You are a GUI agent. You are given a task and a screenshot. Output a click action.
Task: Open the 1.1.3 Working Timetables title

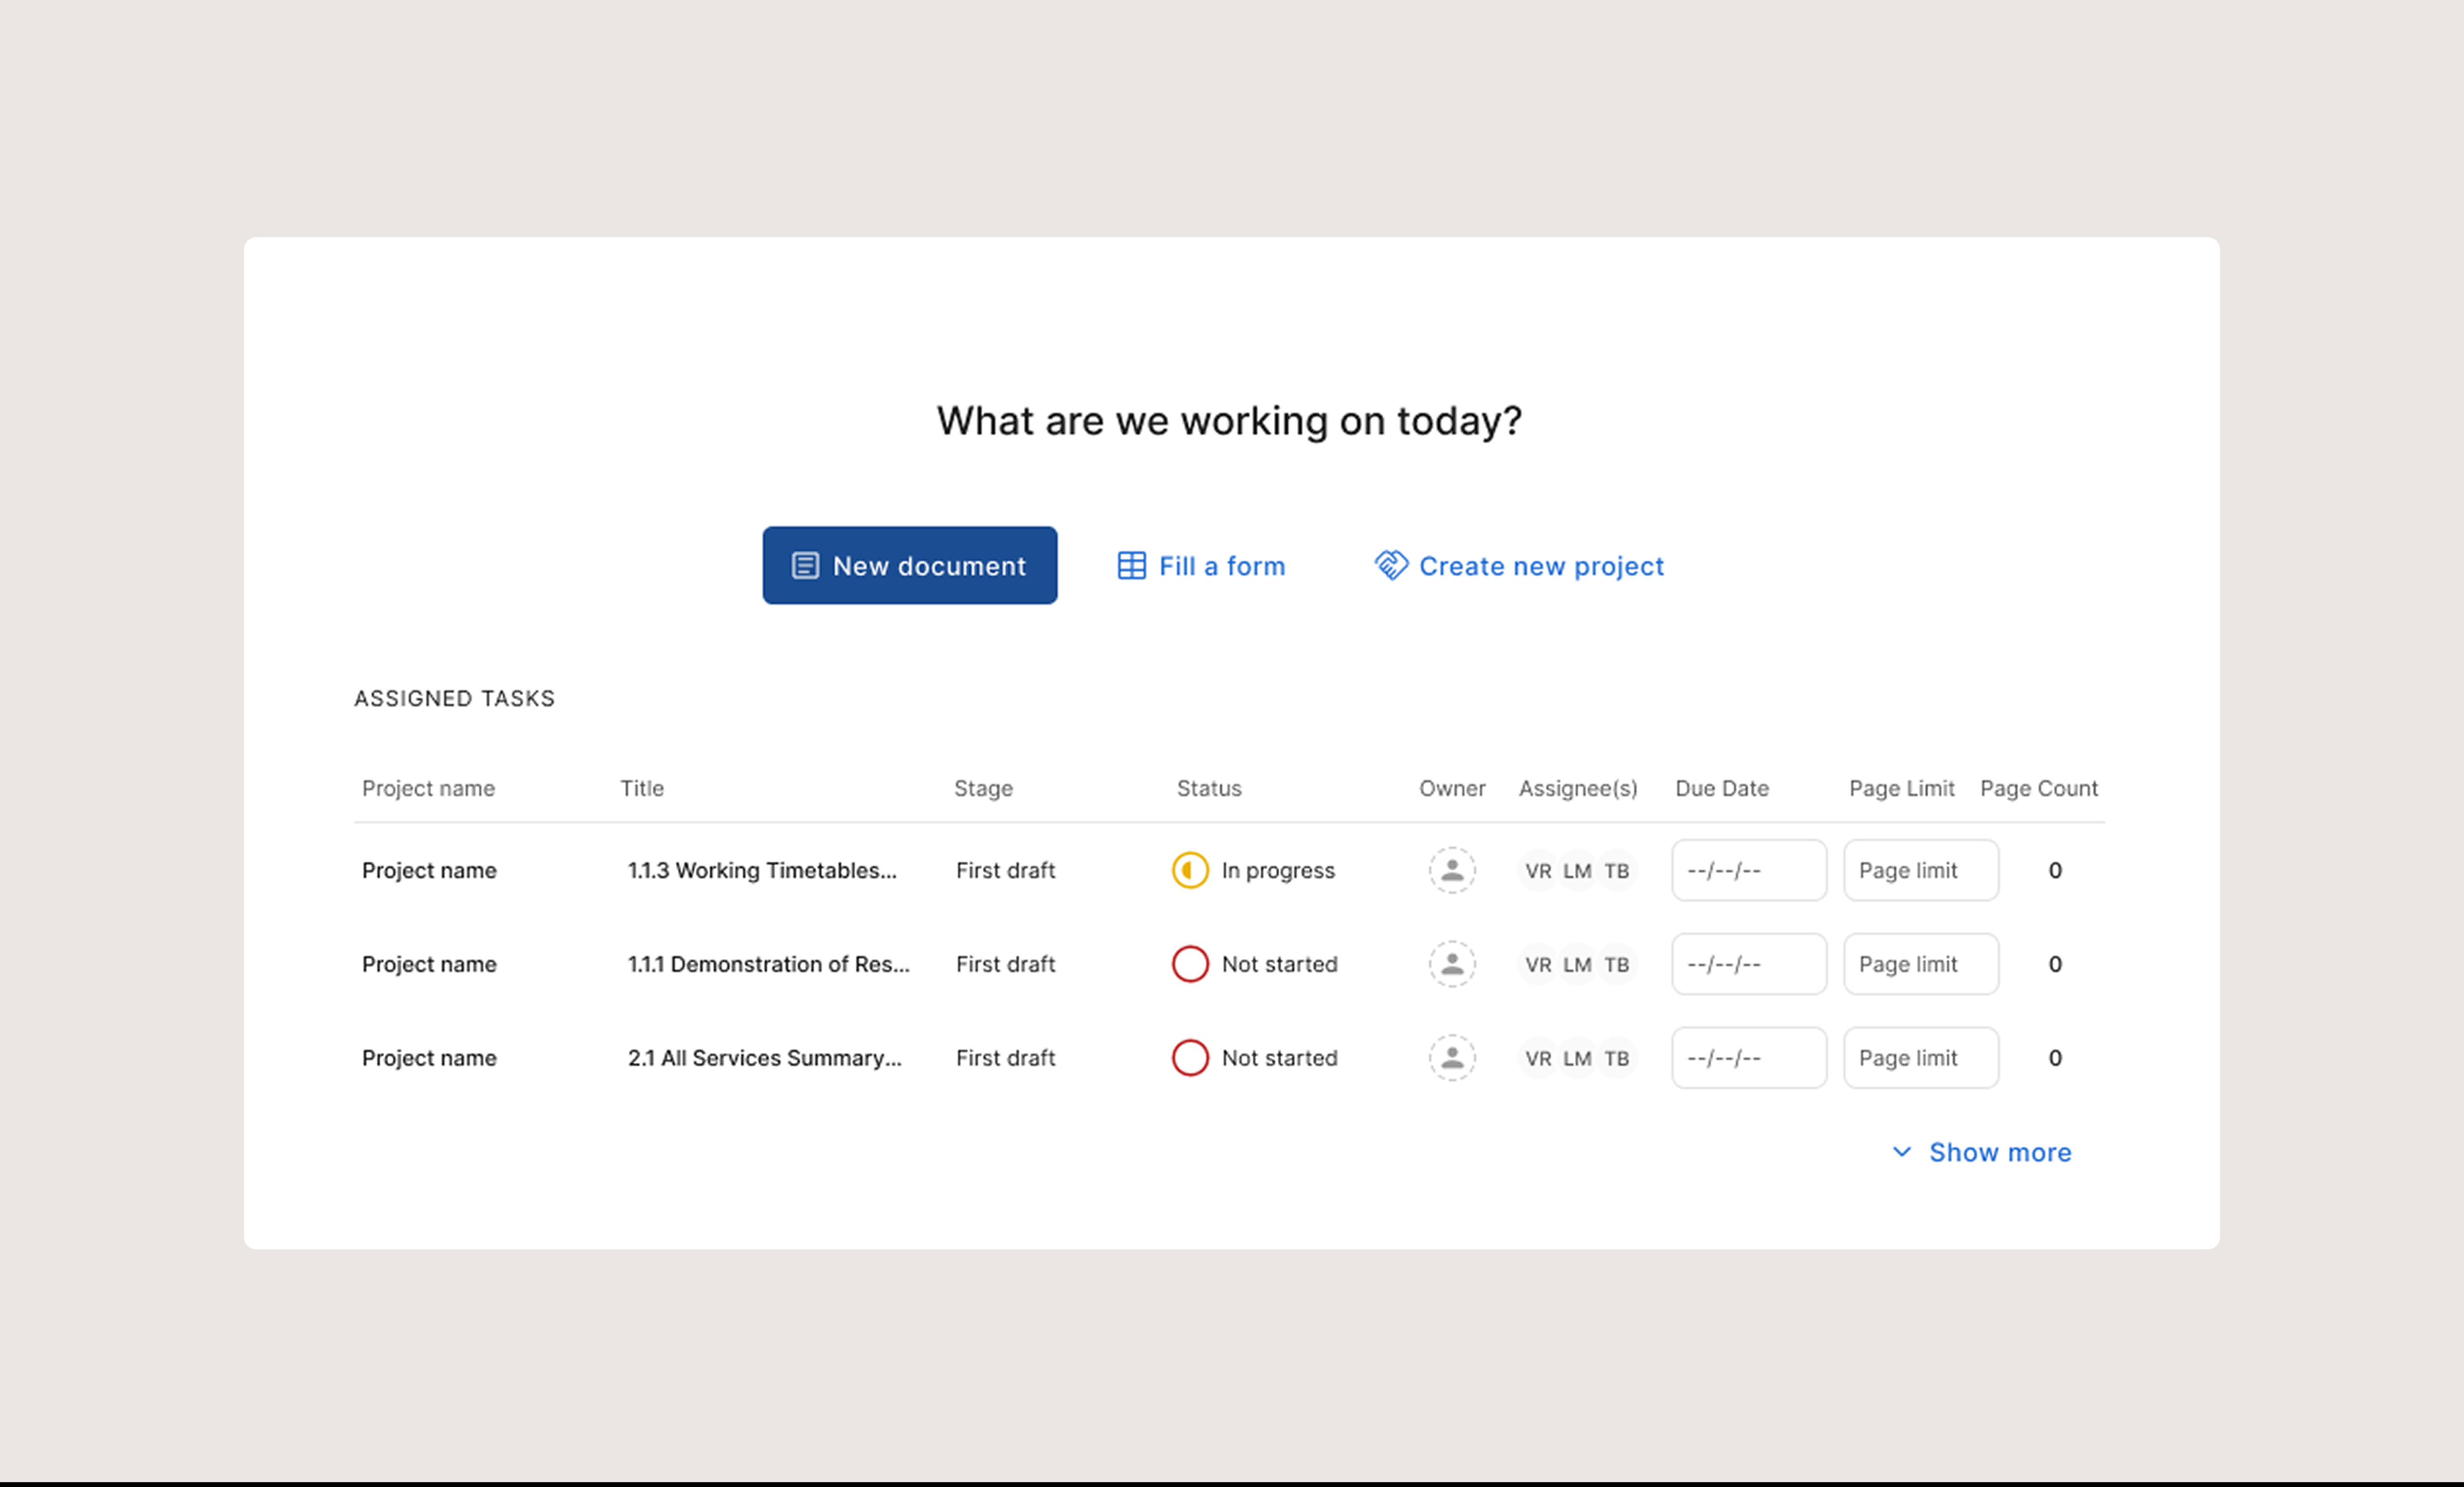pos(762,870)
